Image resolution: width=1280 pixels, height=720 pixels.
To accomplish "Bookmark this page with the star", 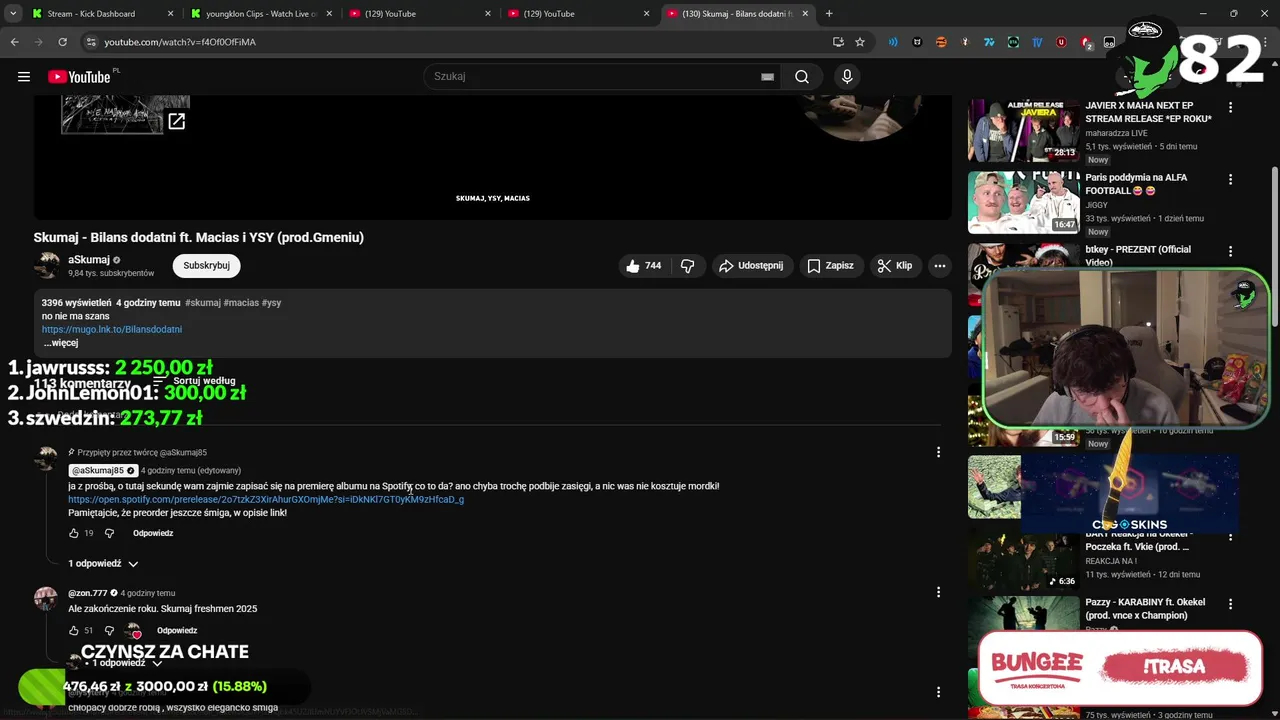I will 860,42.
